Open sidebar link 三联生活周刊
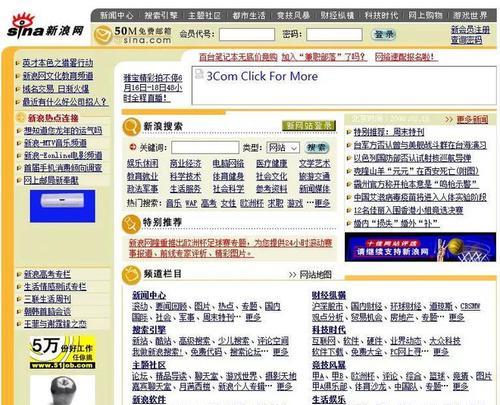Image resolution: width=500 pixels, height=405 pixels. (x=47, y=299)
